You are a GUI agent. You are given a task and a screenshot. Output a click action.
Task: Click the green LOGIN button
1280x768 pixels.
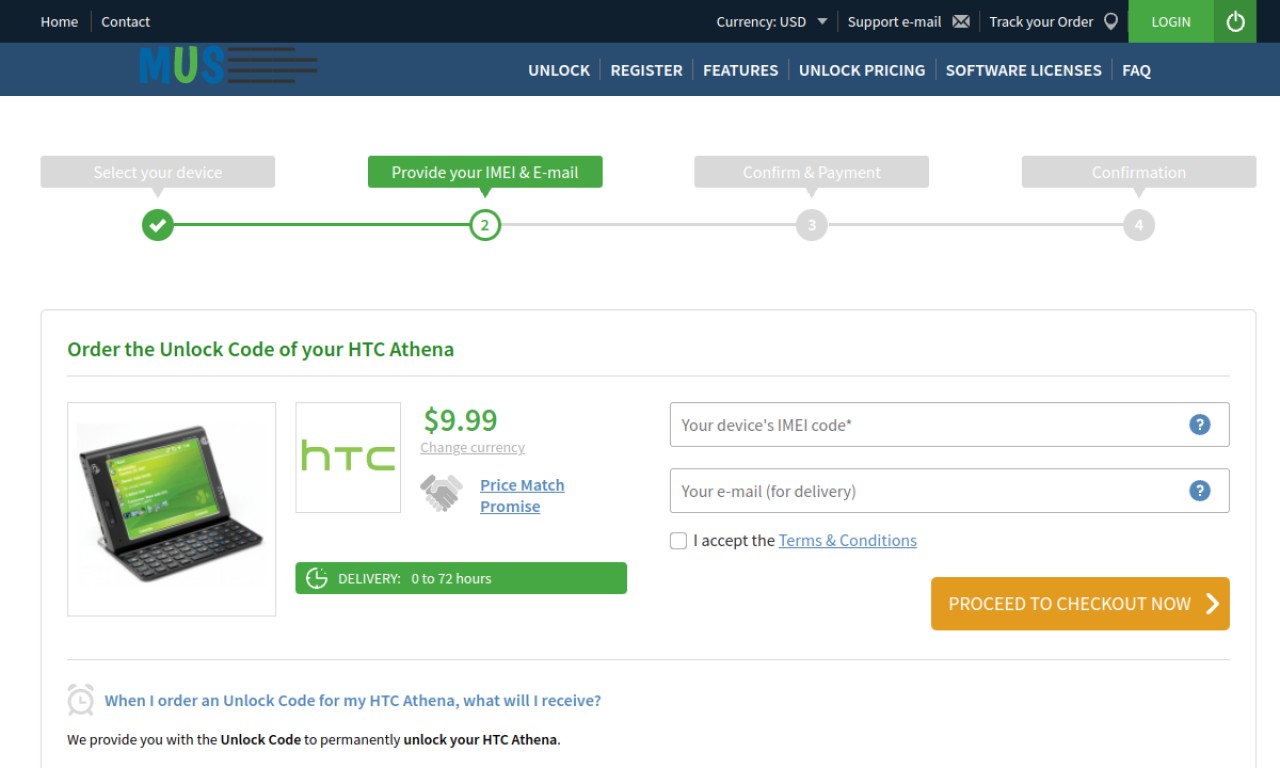click(x=1171, y=21)
